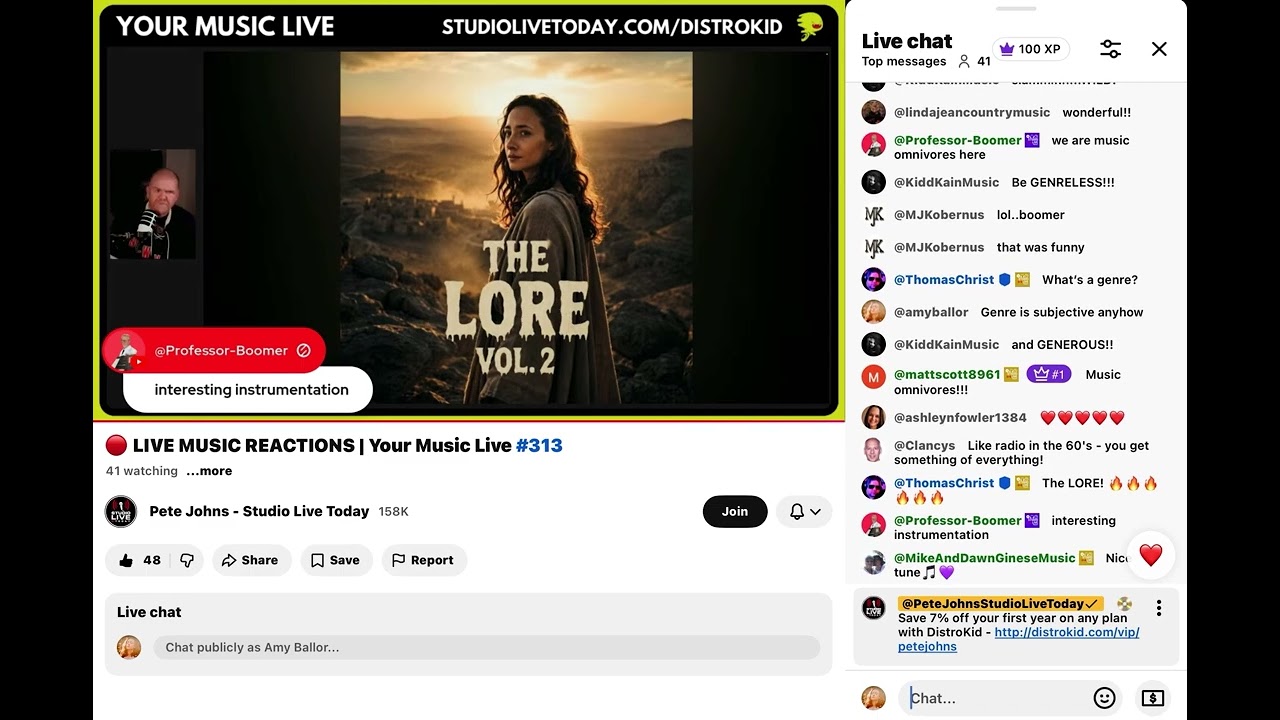This screenshot has width=1280, height=720.
Task: Click avatar beside 'What's a genre?' message
Action: tap(873, 280)
